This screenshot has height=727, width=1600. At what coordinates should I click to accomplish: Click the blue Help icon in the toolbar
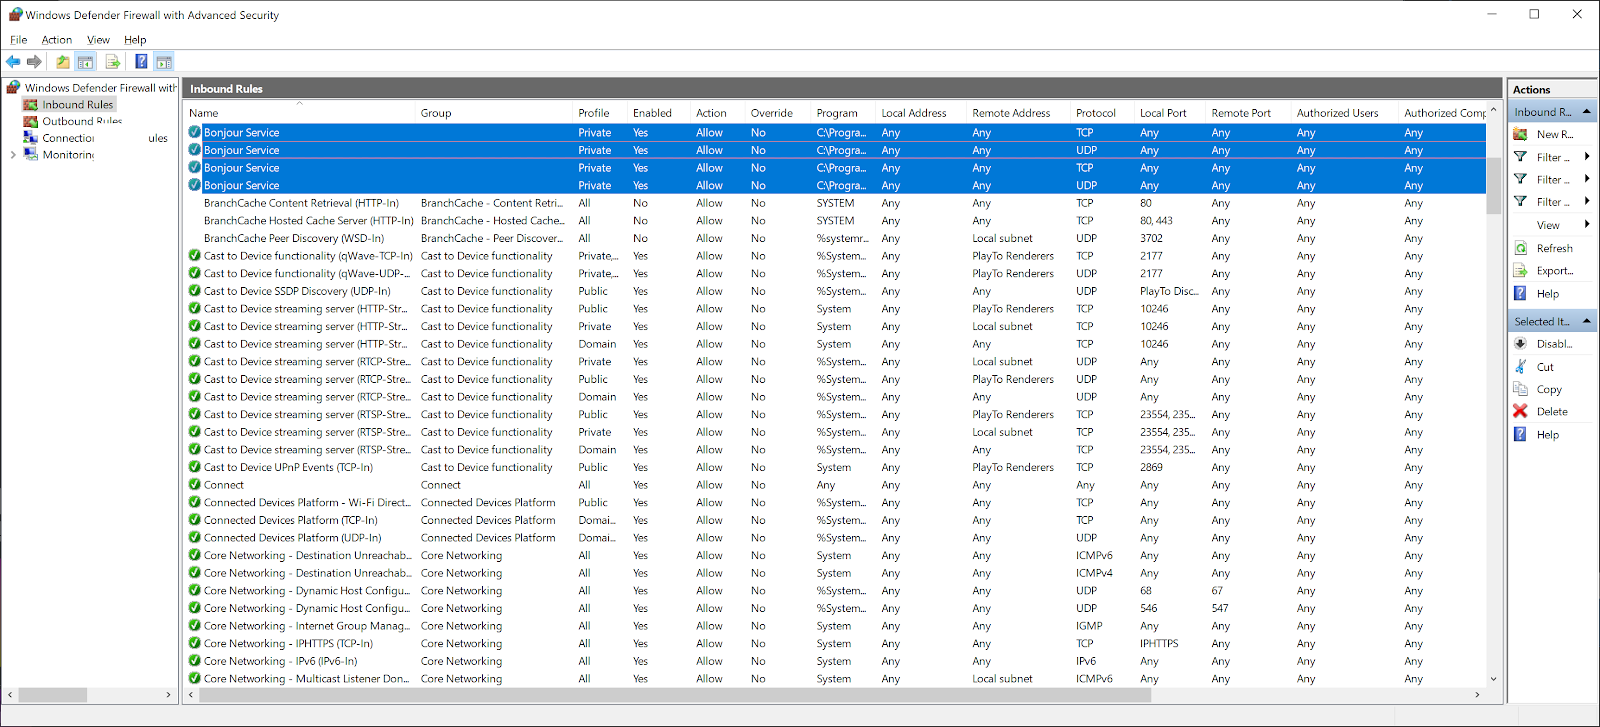point(141,62)
